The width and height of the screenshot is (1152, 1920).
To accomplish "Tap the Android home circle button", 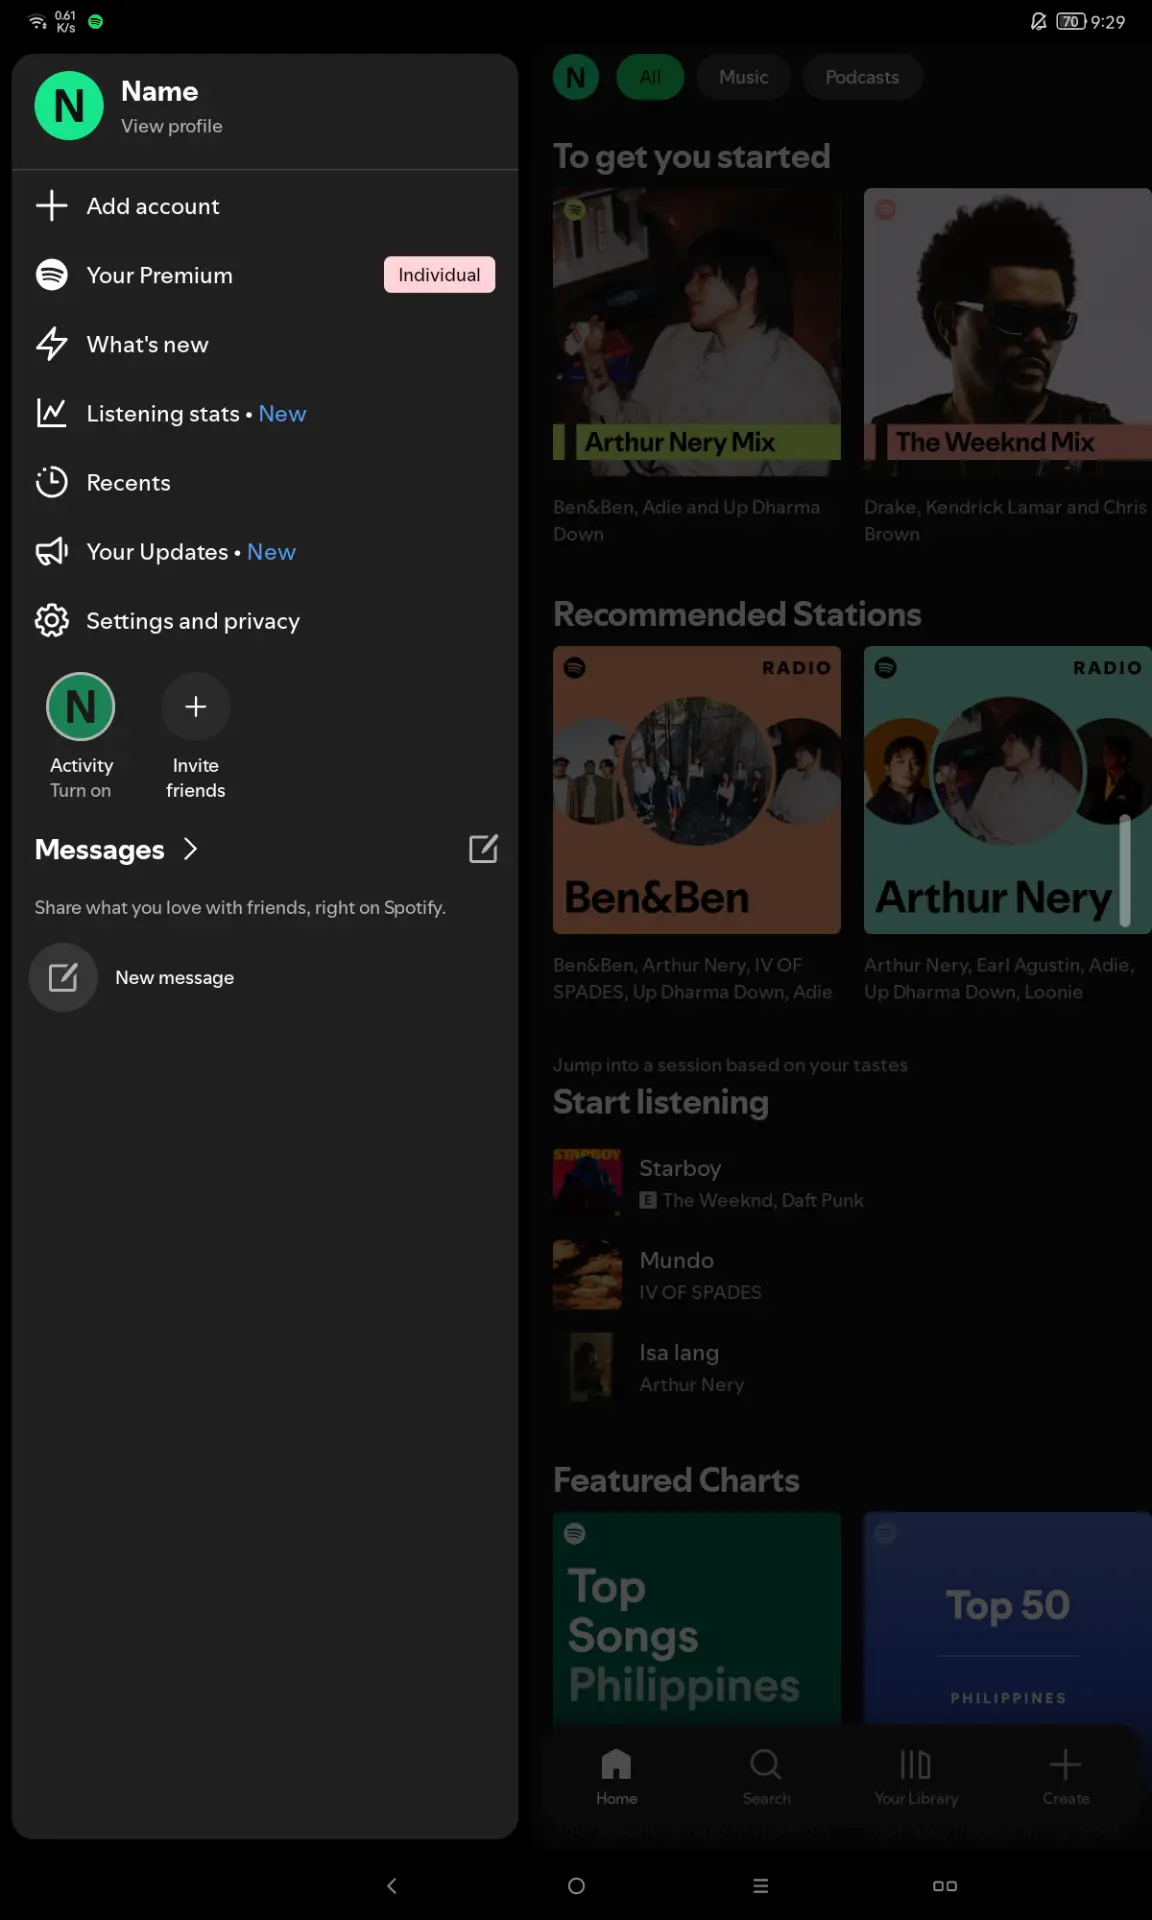I will click(x=576, y=1886).
